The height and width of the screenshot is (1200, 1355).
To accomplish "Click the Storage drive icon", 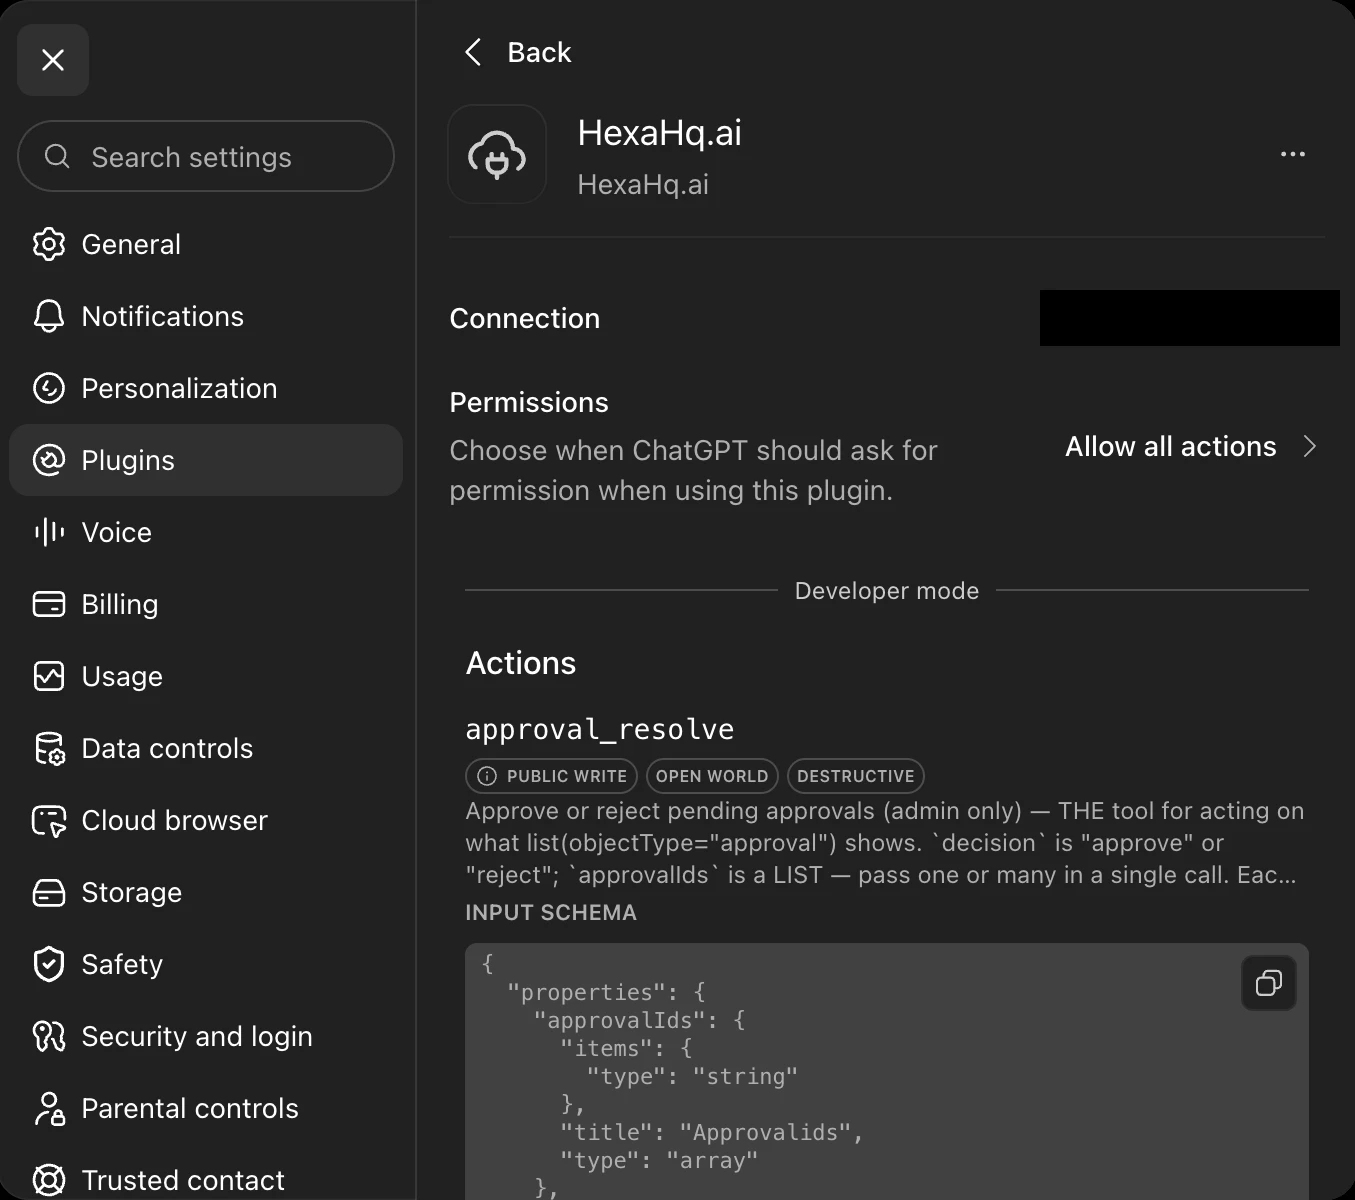I will pos(49,892).
